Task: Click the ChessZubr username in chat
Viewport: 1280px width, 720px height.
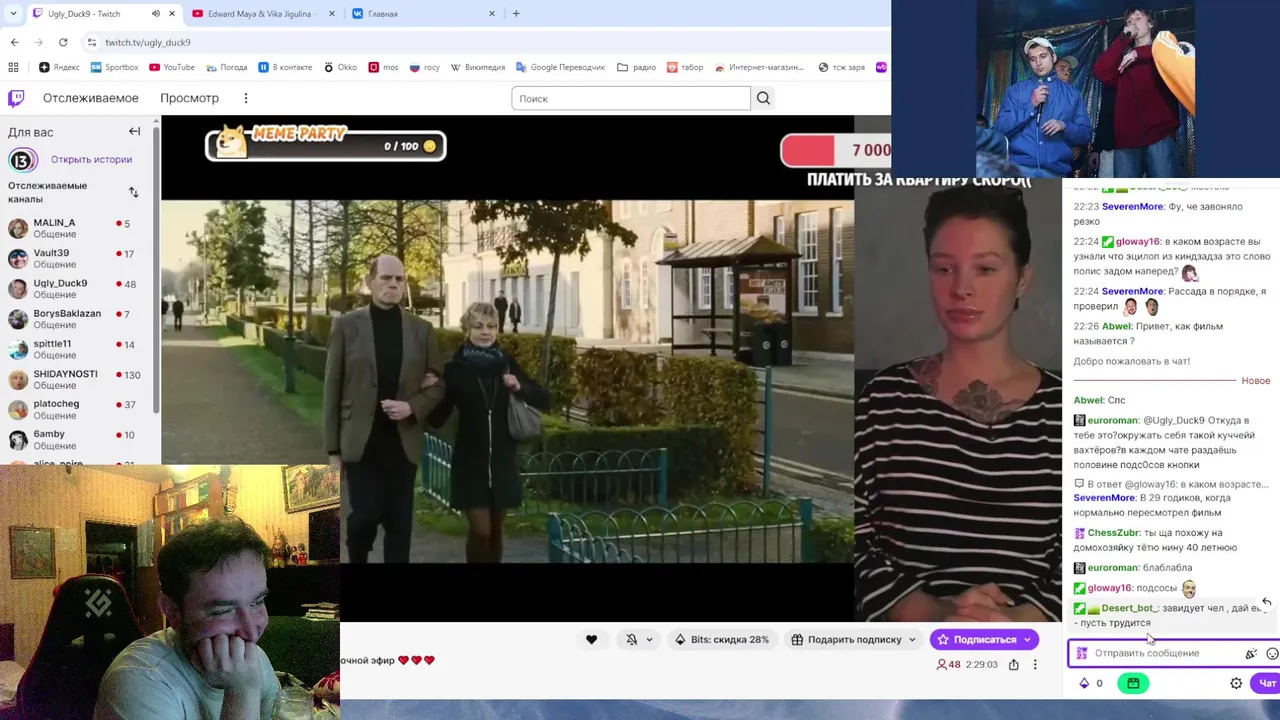Action: pos(1113,533)
